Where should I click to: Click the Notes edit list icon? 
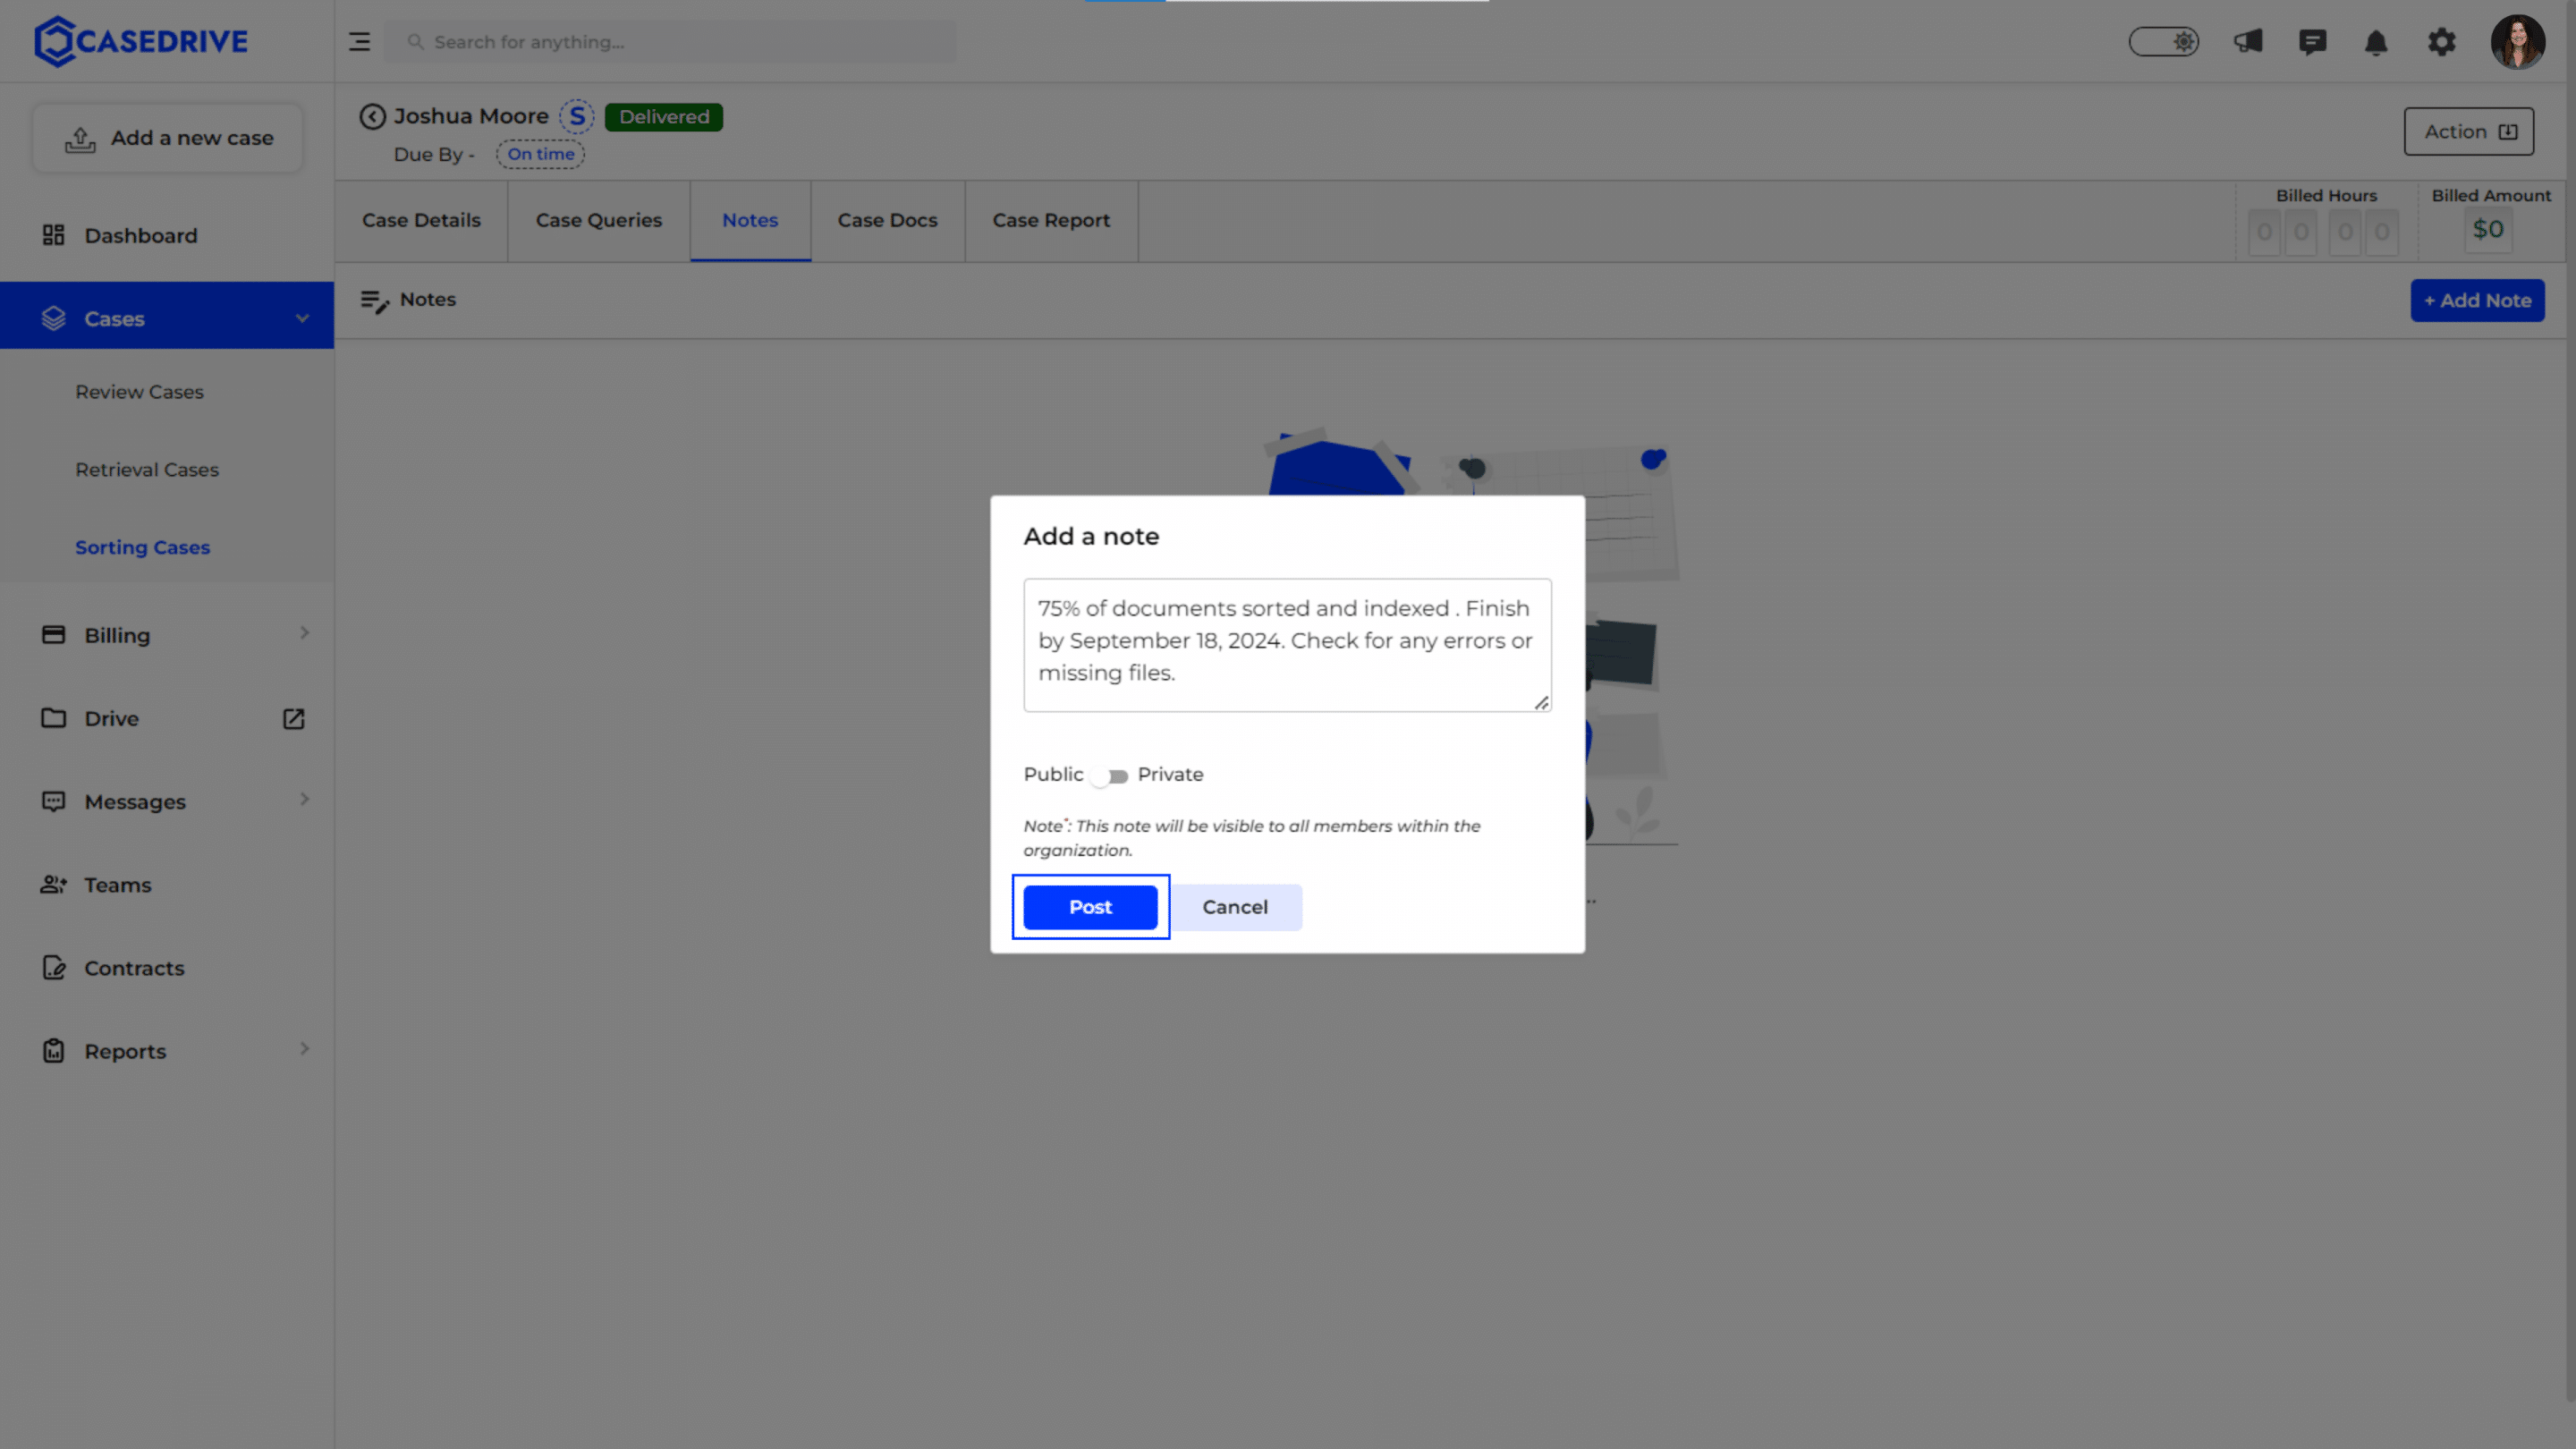375,301
